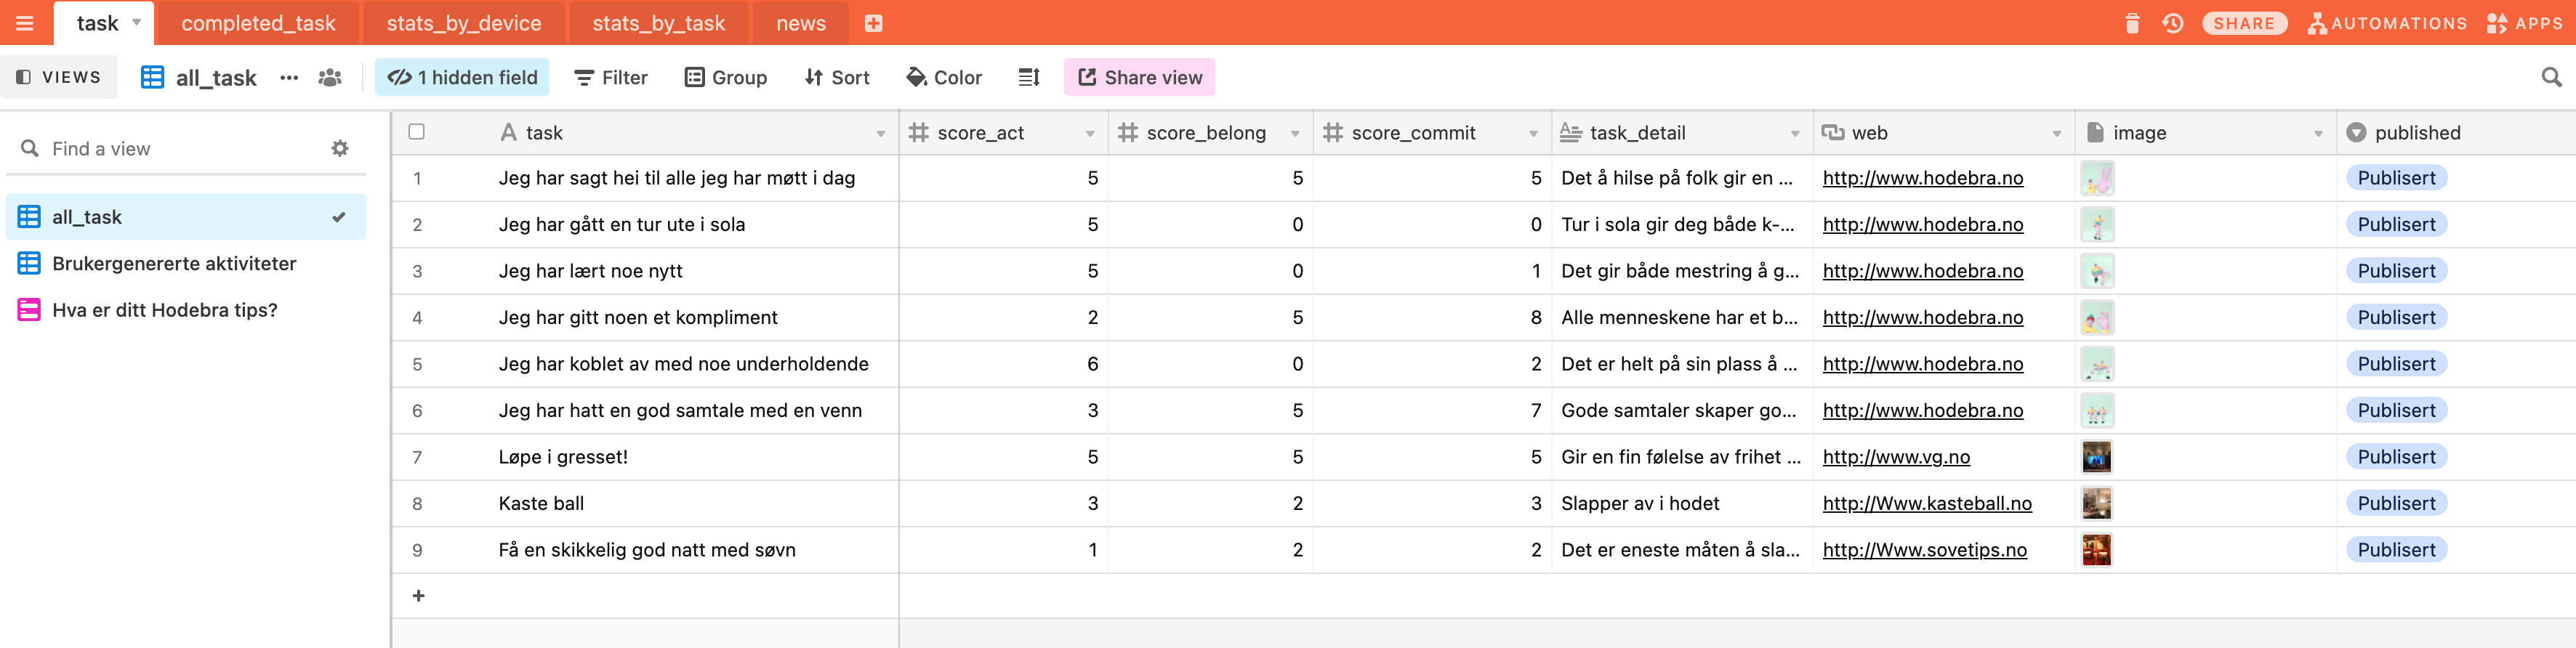Click the search magnifier icon
The height and width of the screenshot is (648, 2576).
click(x=2551, y=77)
